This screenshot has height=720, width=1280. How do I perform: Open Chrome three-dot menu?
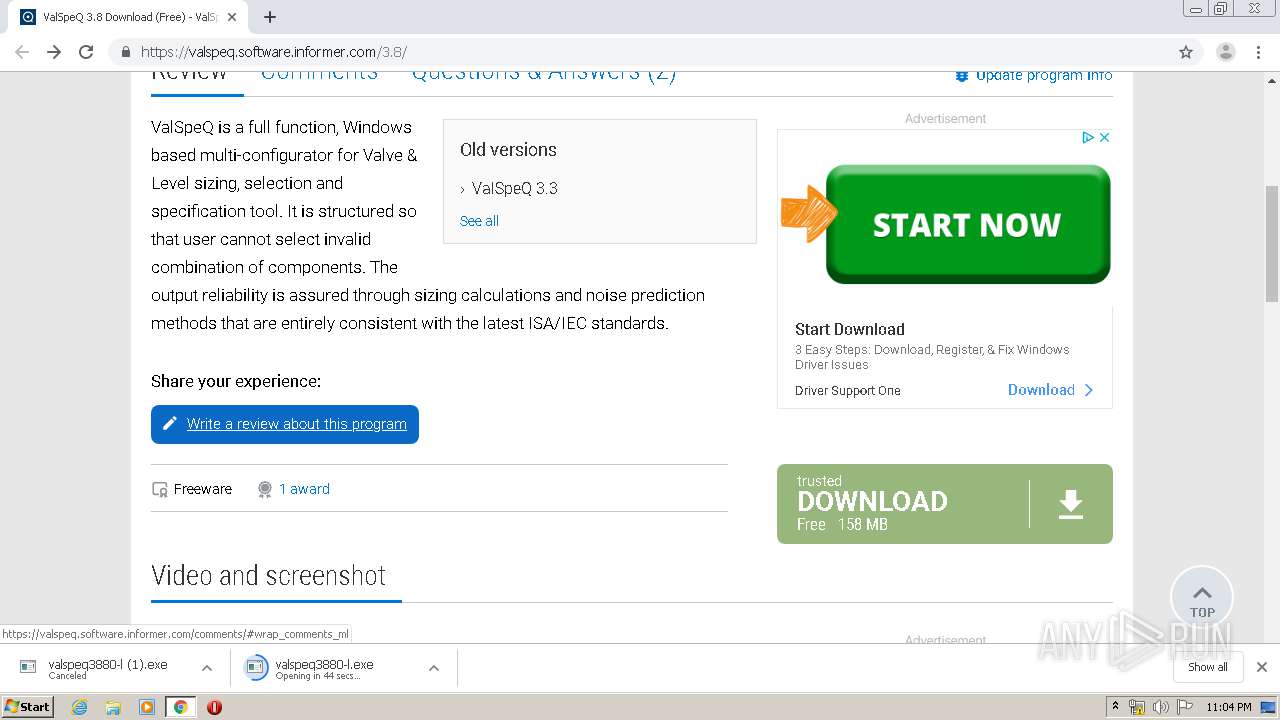[x=1258, y=52]
